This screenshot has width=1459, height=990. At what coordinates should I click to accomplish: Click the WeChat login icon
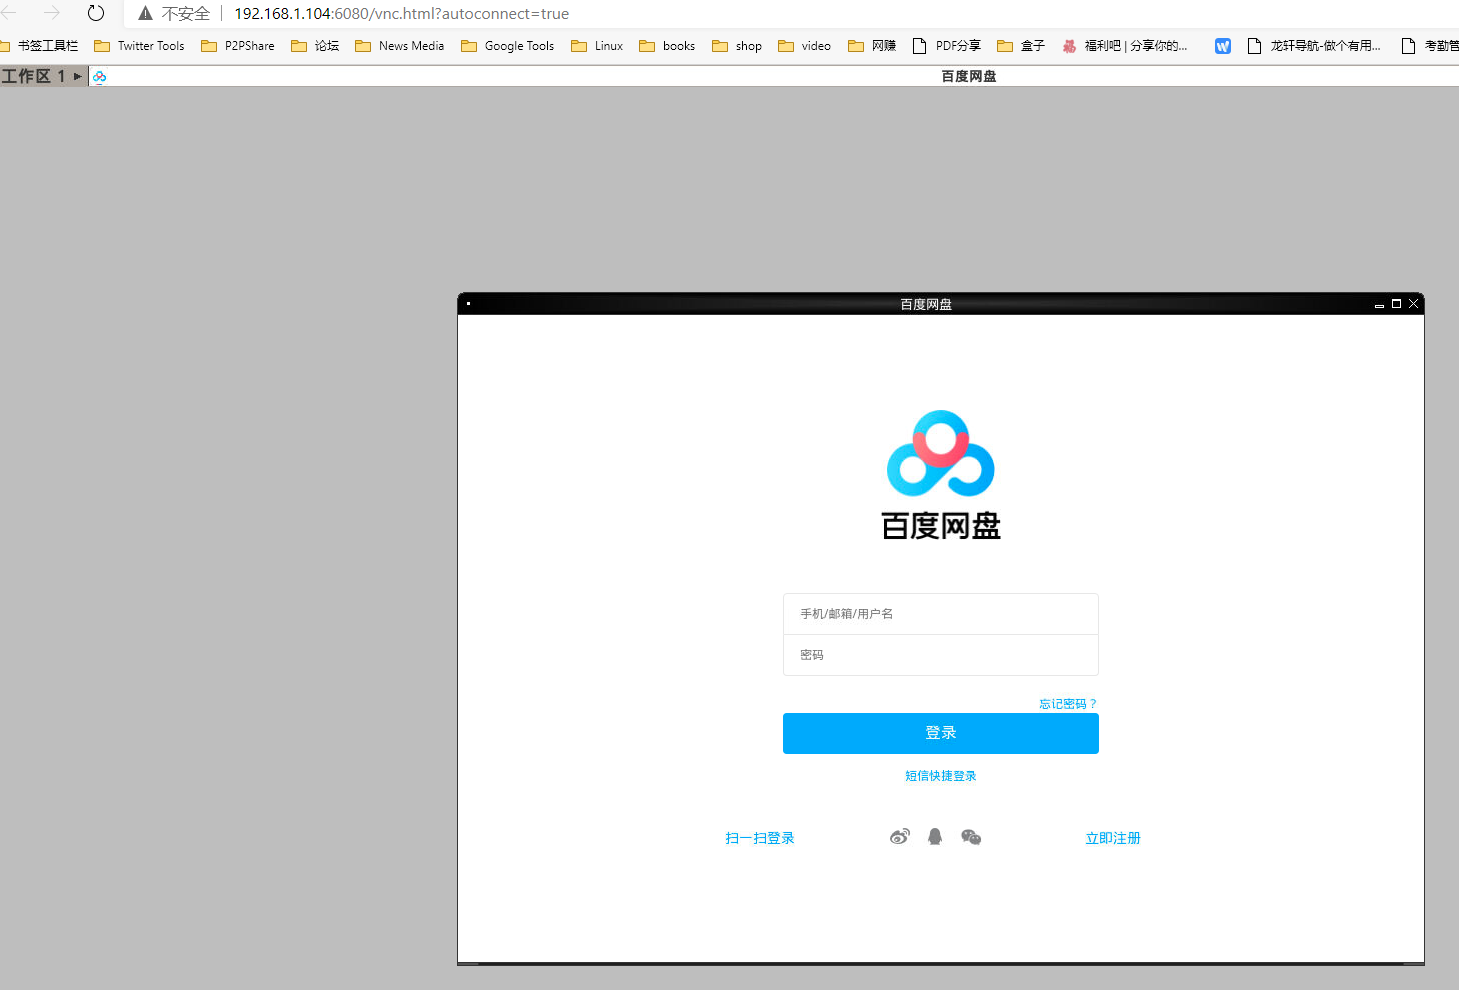pyautogui.click(x=971, y=837)
